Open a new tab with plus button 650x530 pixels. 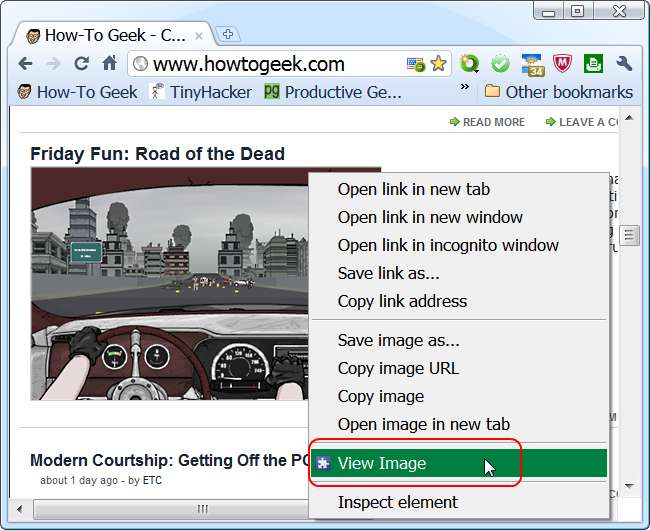coord(228,34)
